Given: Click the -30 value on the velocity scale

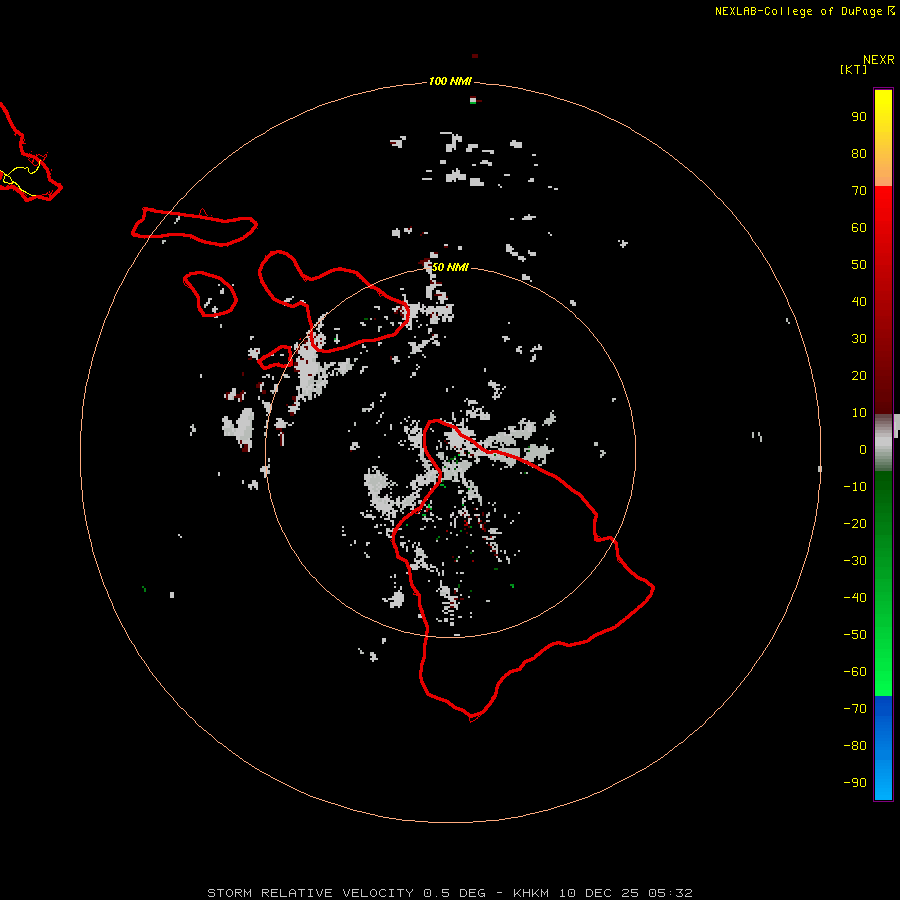Looking at the screenshot, I should (855, 561).
